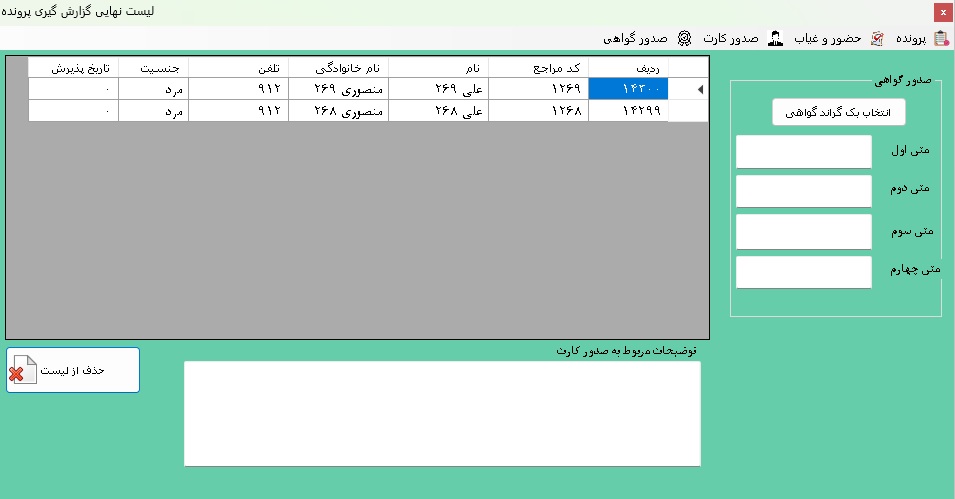The width and height of the screenshot is (955, 499).
Task: Click the card issuance description text area
Action: (x=442, y=413)
